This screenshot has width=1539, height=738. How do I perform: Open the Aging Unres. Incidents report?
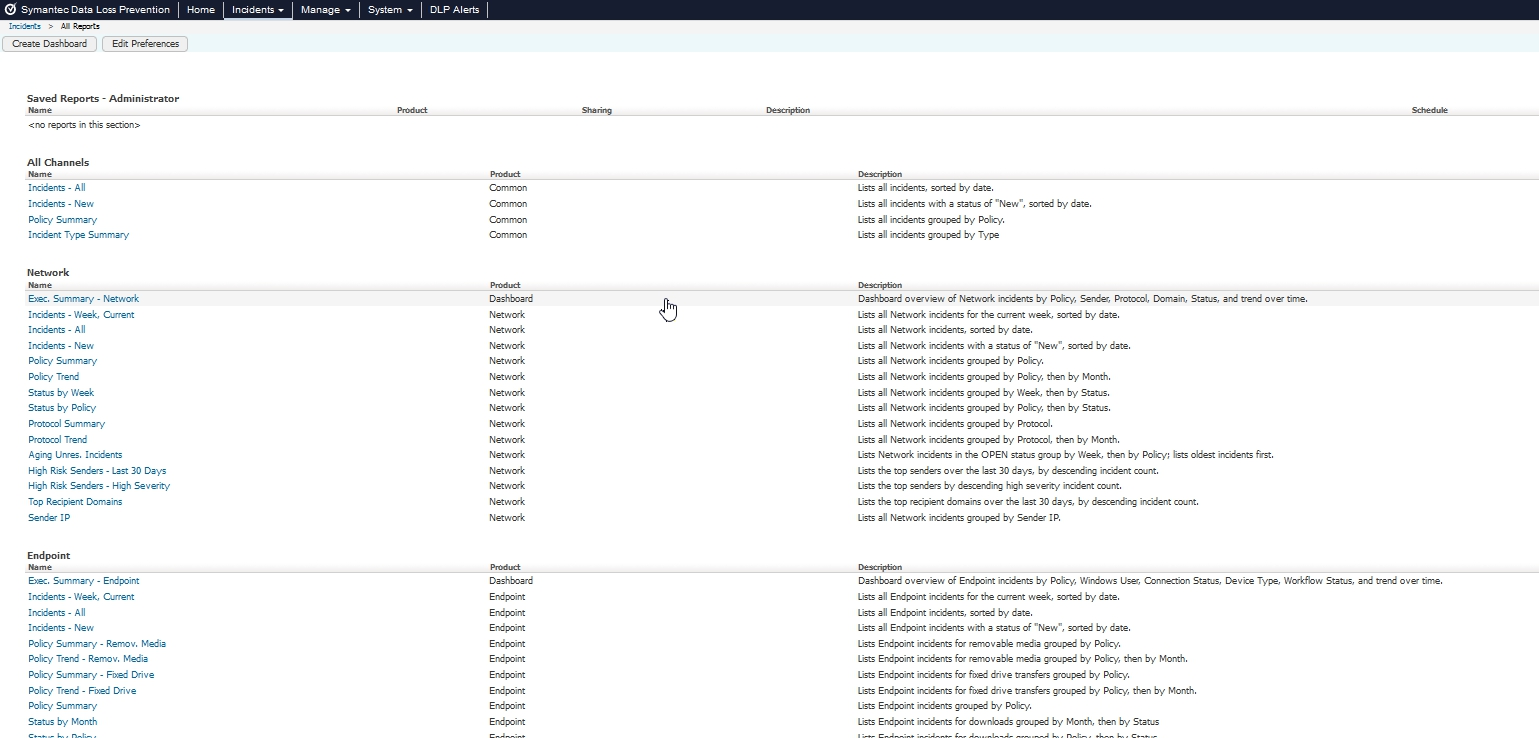click(75, 455)
